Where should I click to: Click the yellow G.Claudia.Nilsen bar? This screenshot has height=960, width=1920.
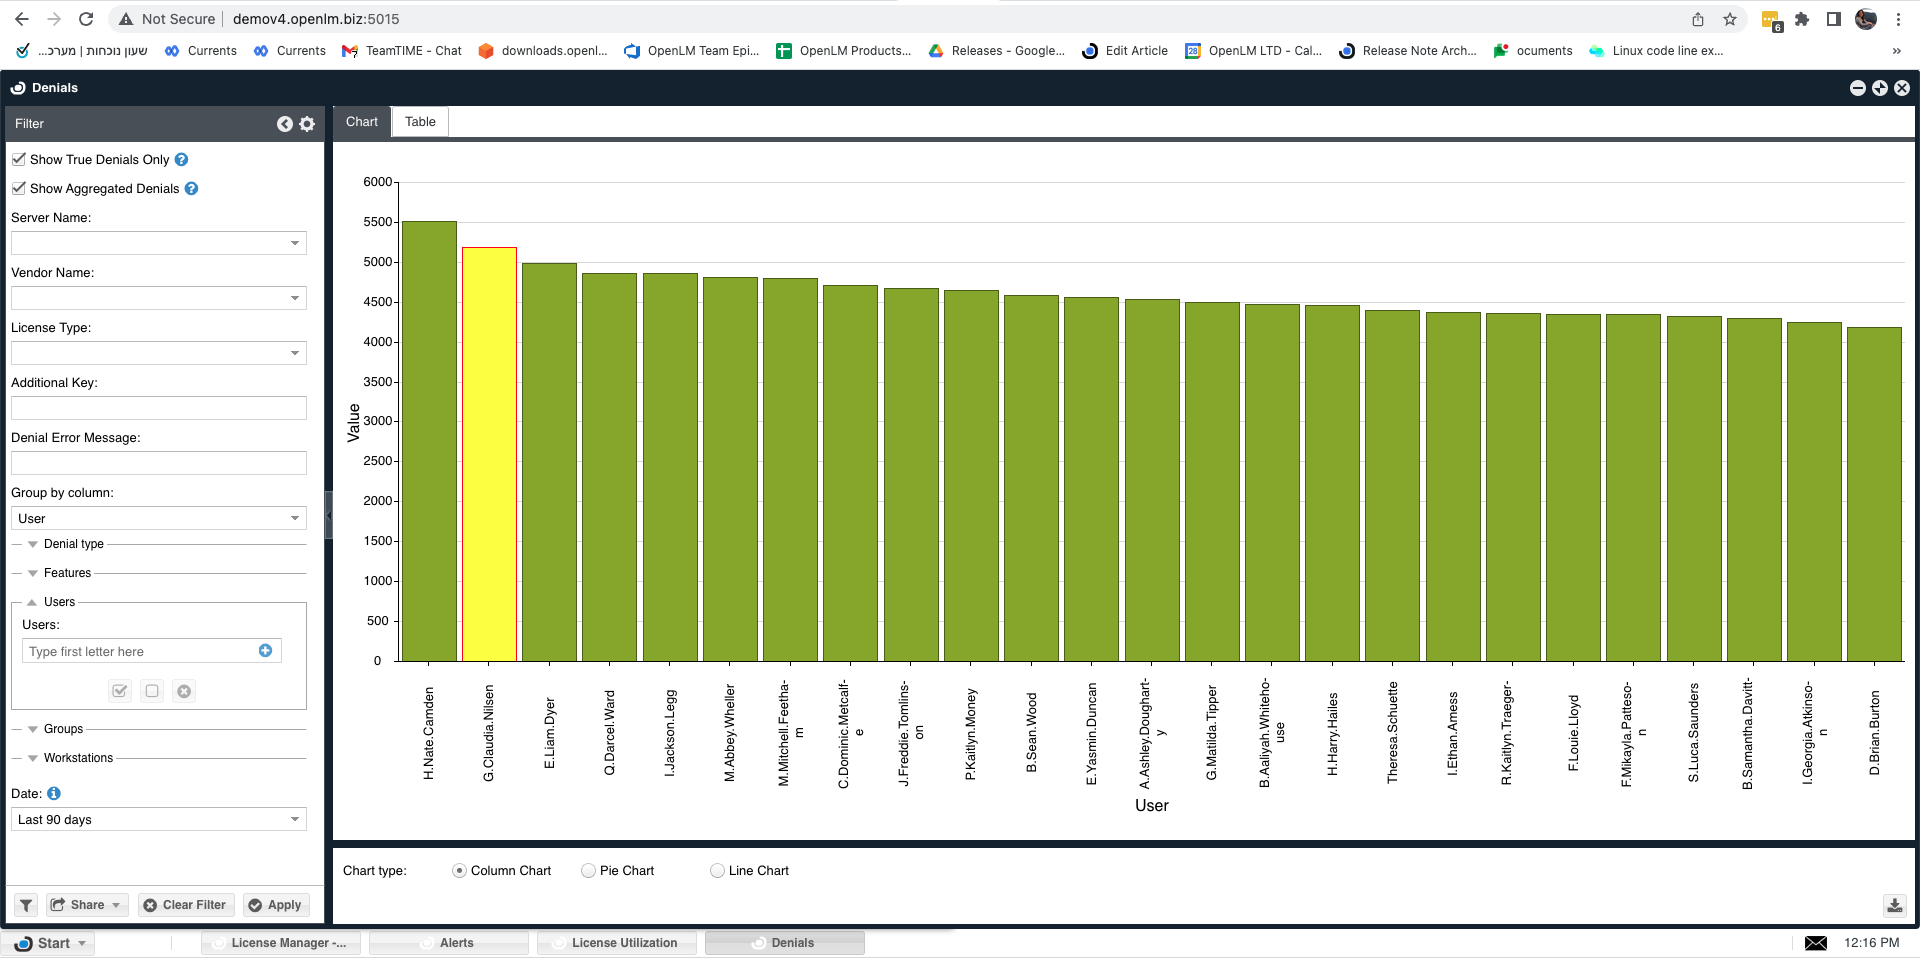489,455
